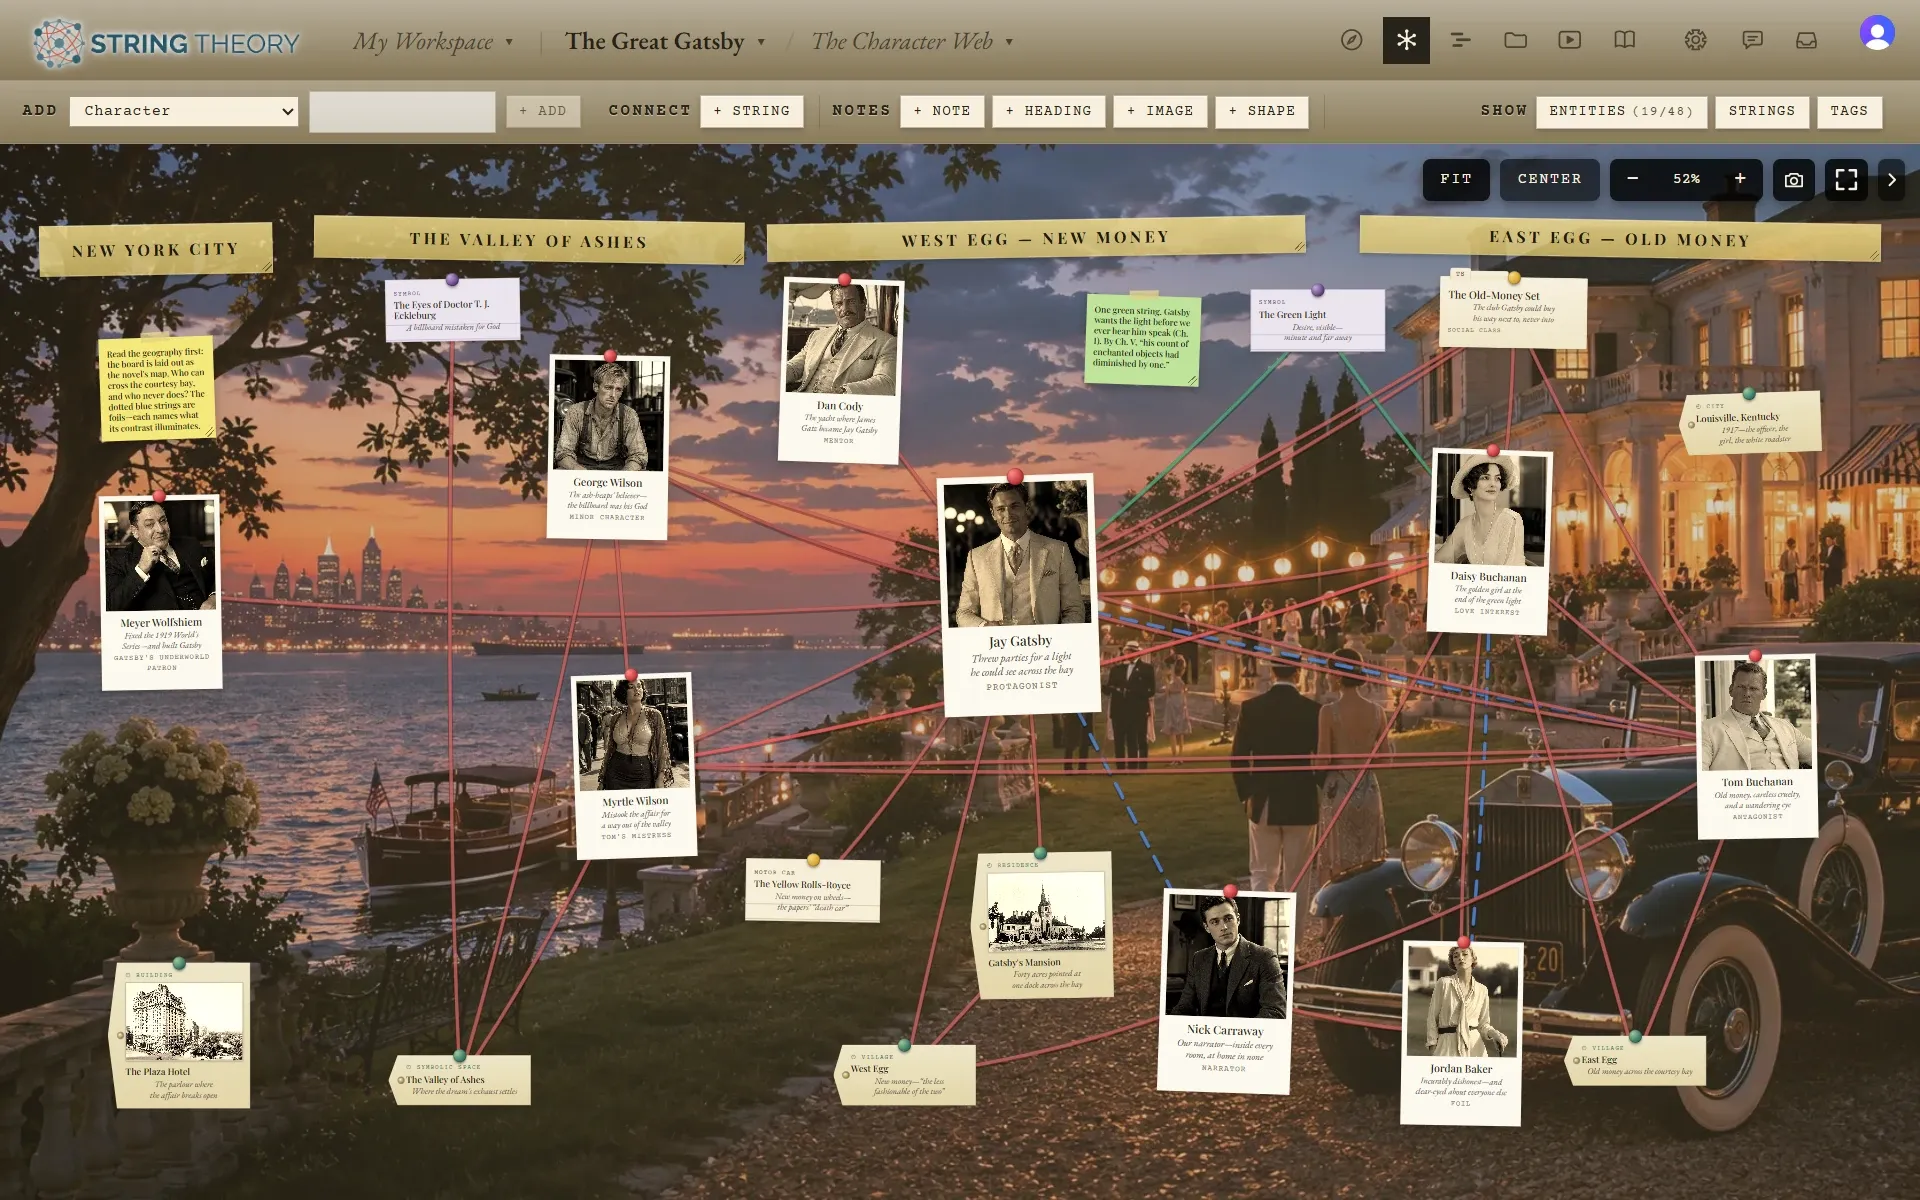Select the George Wilson card
Screen dimensions: 1920x1200
[609, 446]
